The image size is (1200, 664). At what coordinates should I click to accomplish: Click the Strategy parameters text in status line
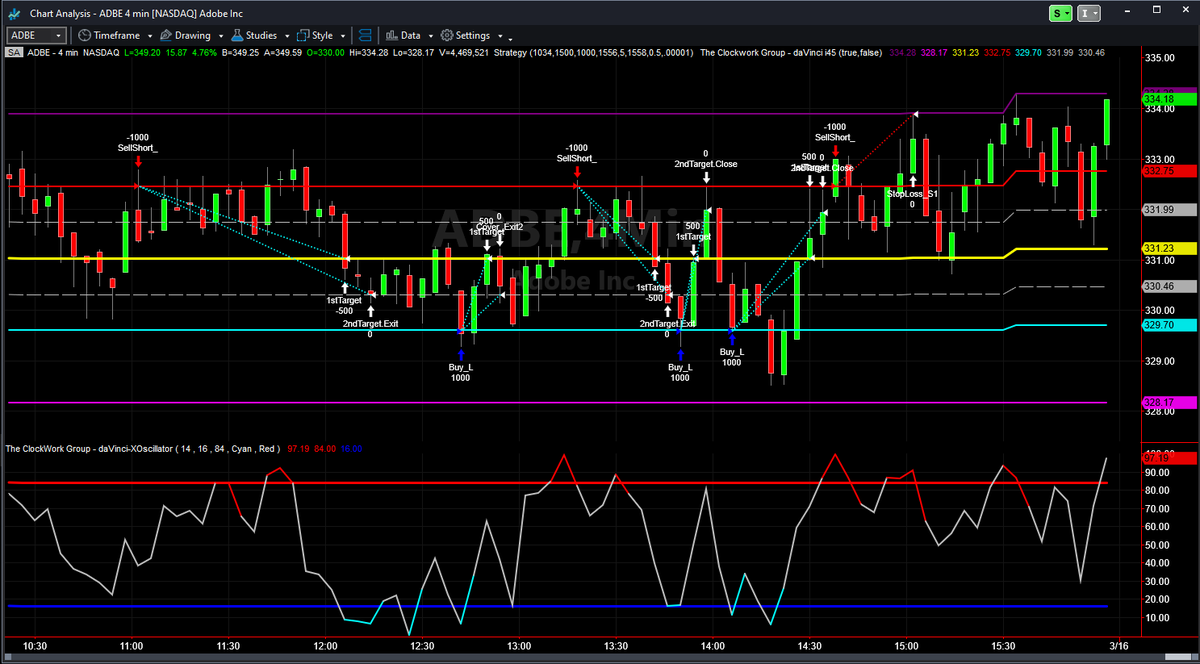coord(593,52)
